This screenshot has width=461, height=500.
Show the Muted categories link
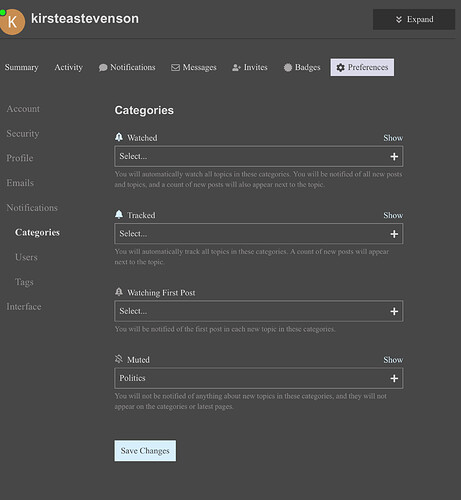click(x=393, y=360)
